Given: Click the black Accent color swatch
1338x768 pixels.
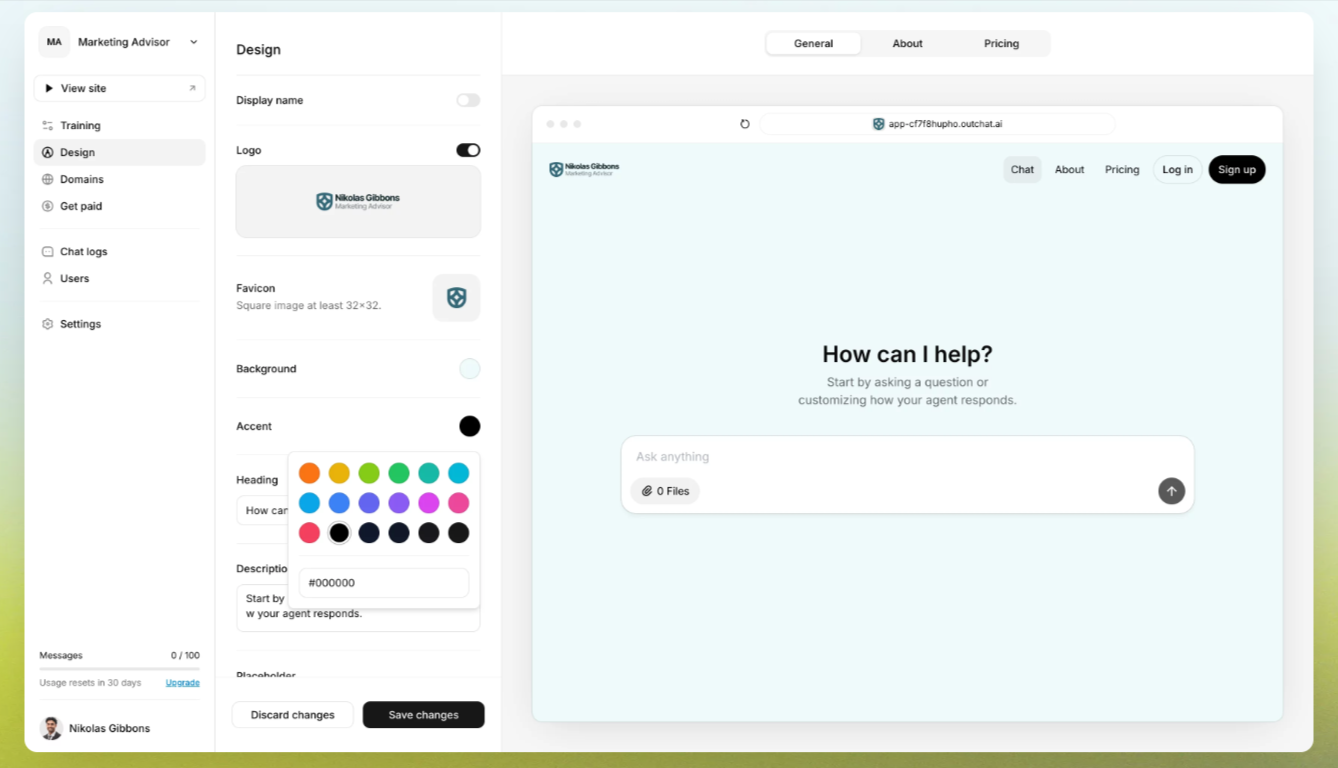Looking at the screenshot, I should (x=469, y=426).
